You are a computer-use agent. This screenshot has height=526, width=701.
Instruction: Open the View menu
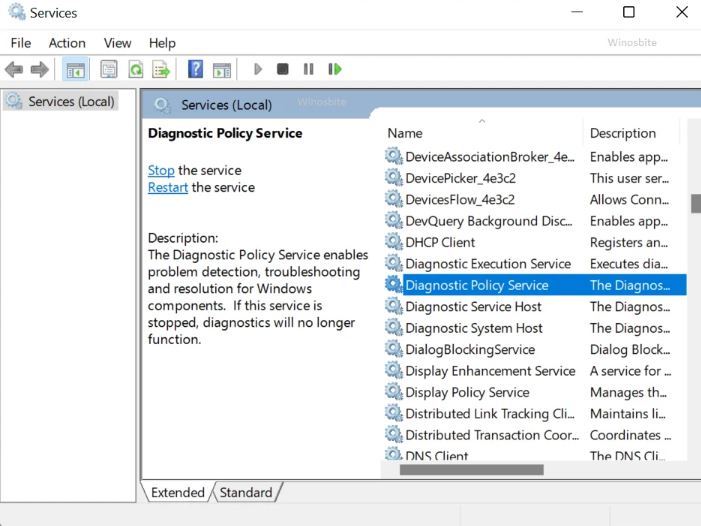pos(118,43)
